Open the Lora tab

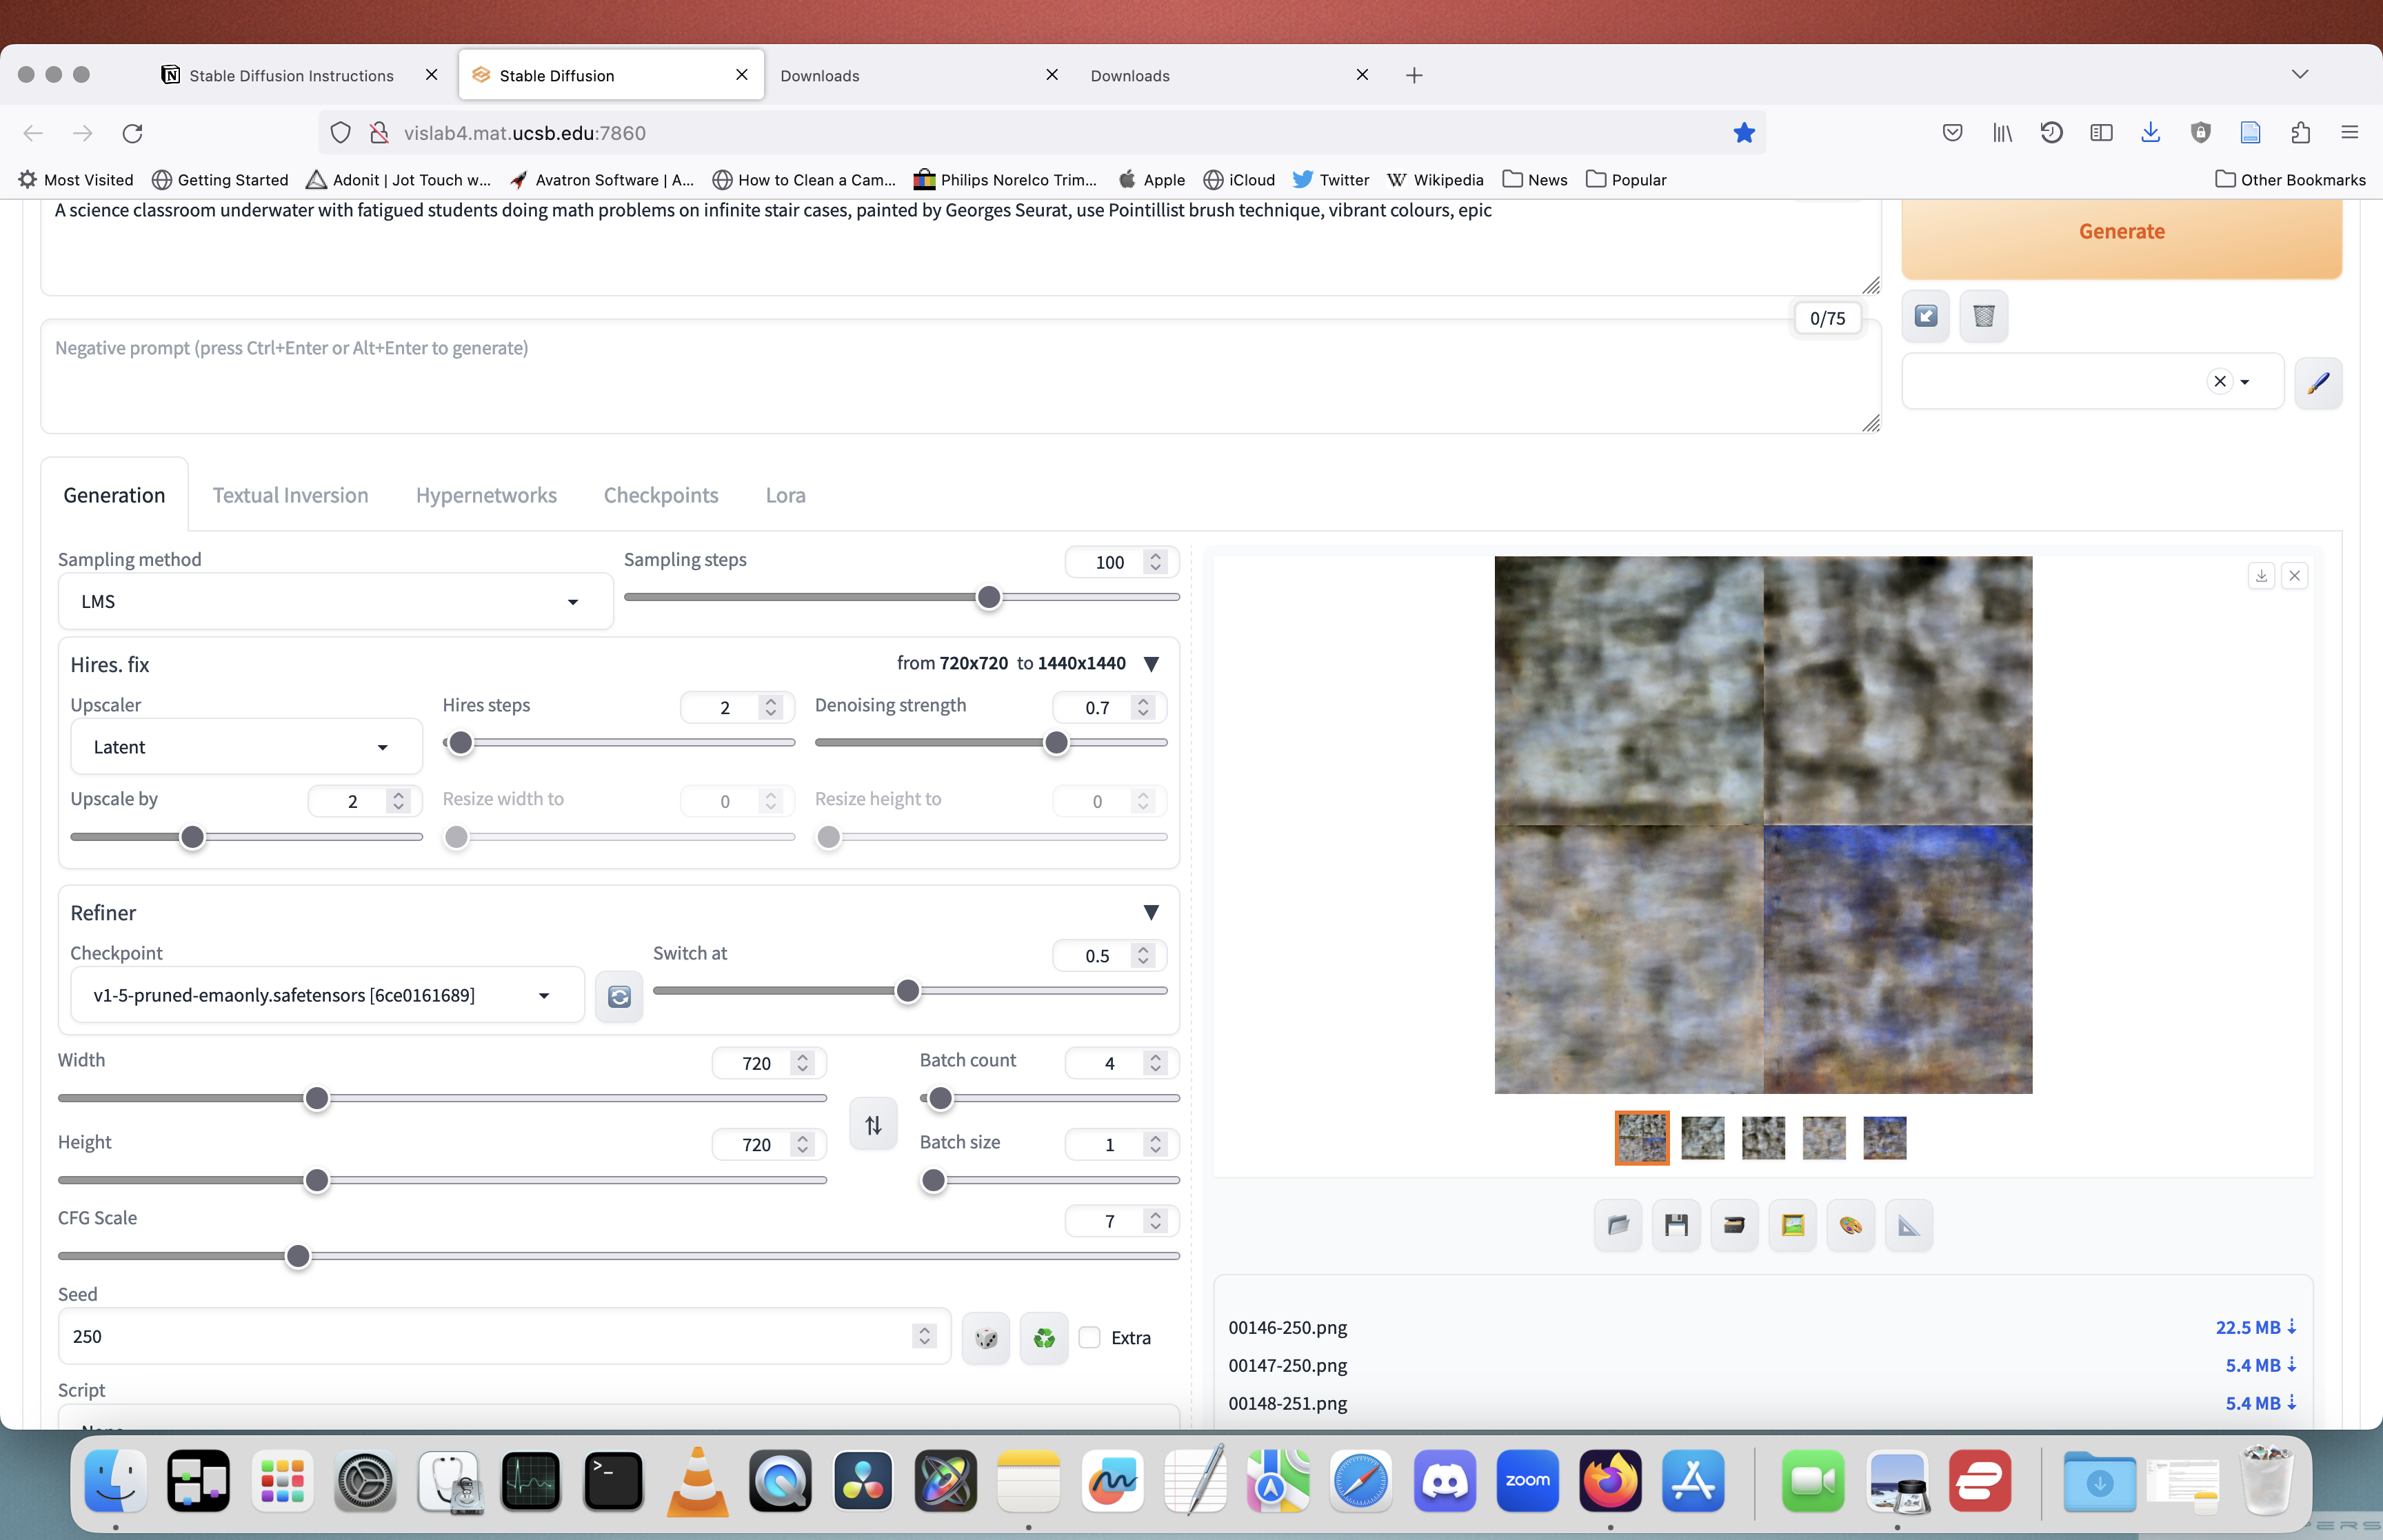(x=785, y=495)
